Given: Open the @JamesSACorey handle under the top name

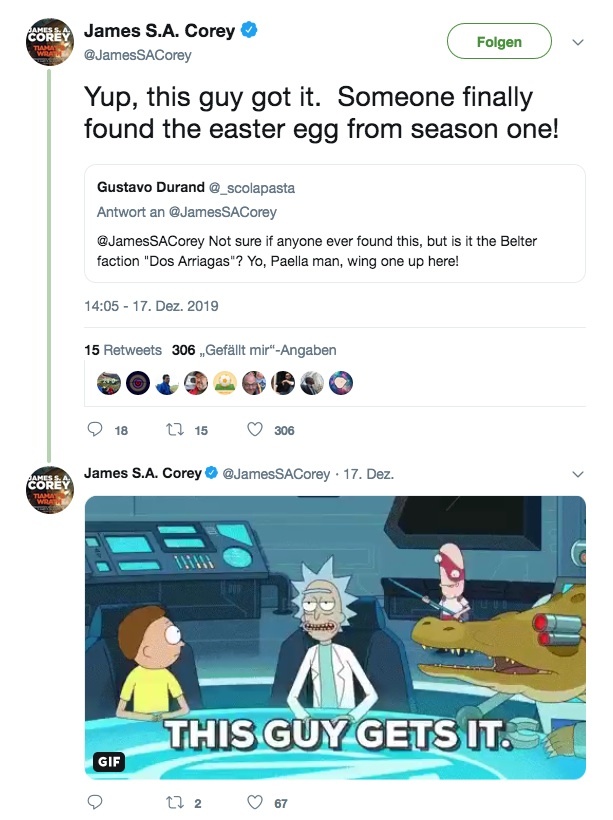Looking at the screenshot, I should (138, 55).
